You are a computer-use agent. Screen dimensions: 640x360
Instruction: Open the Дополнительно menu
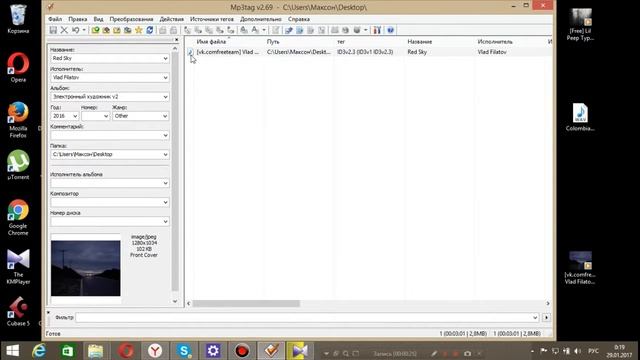(260, 19)
